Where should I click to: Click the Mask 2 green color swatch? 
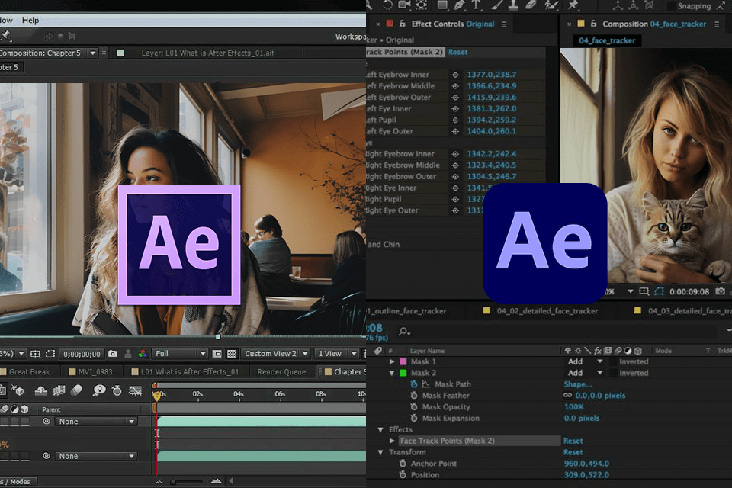coord(403,373)
